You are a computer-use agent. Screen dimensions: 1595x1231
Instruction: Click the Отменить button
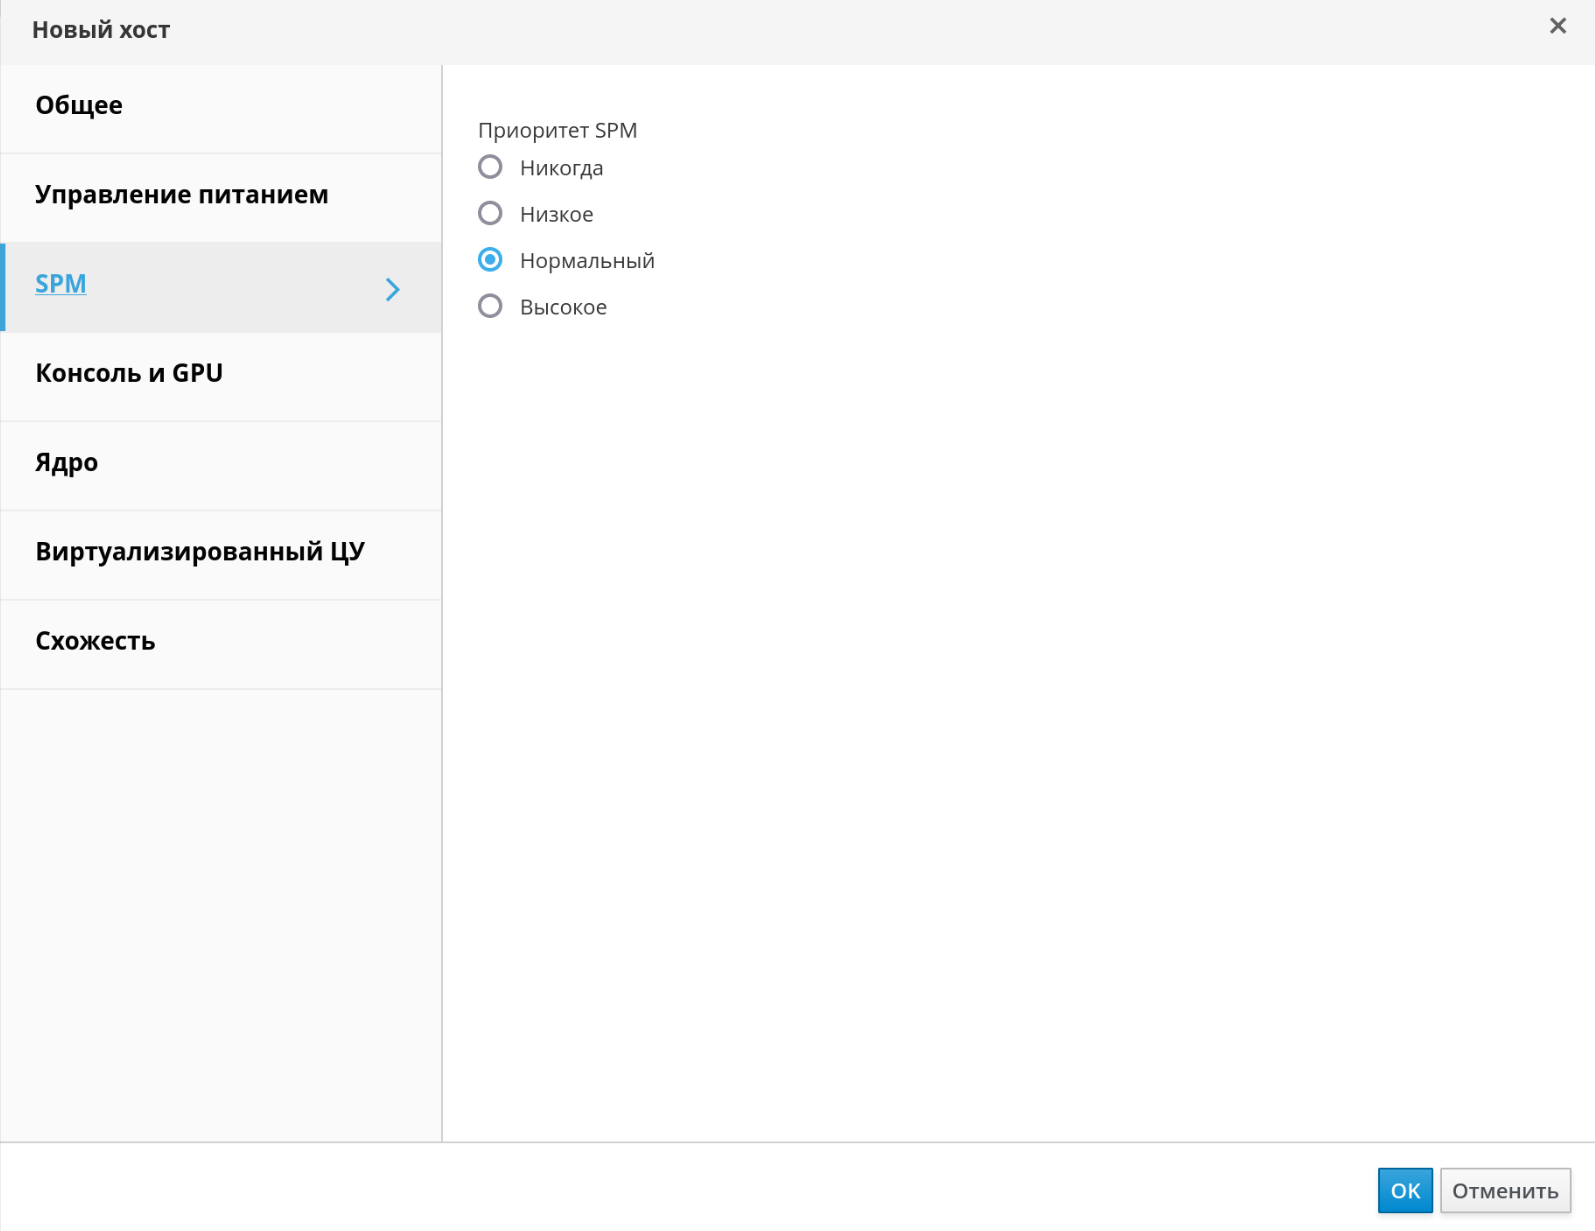click(1504, 1190)
